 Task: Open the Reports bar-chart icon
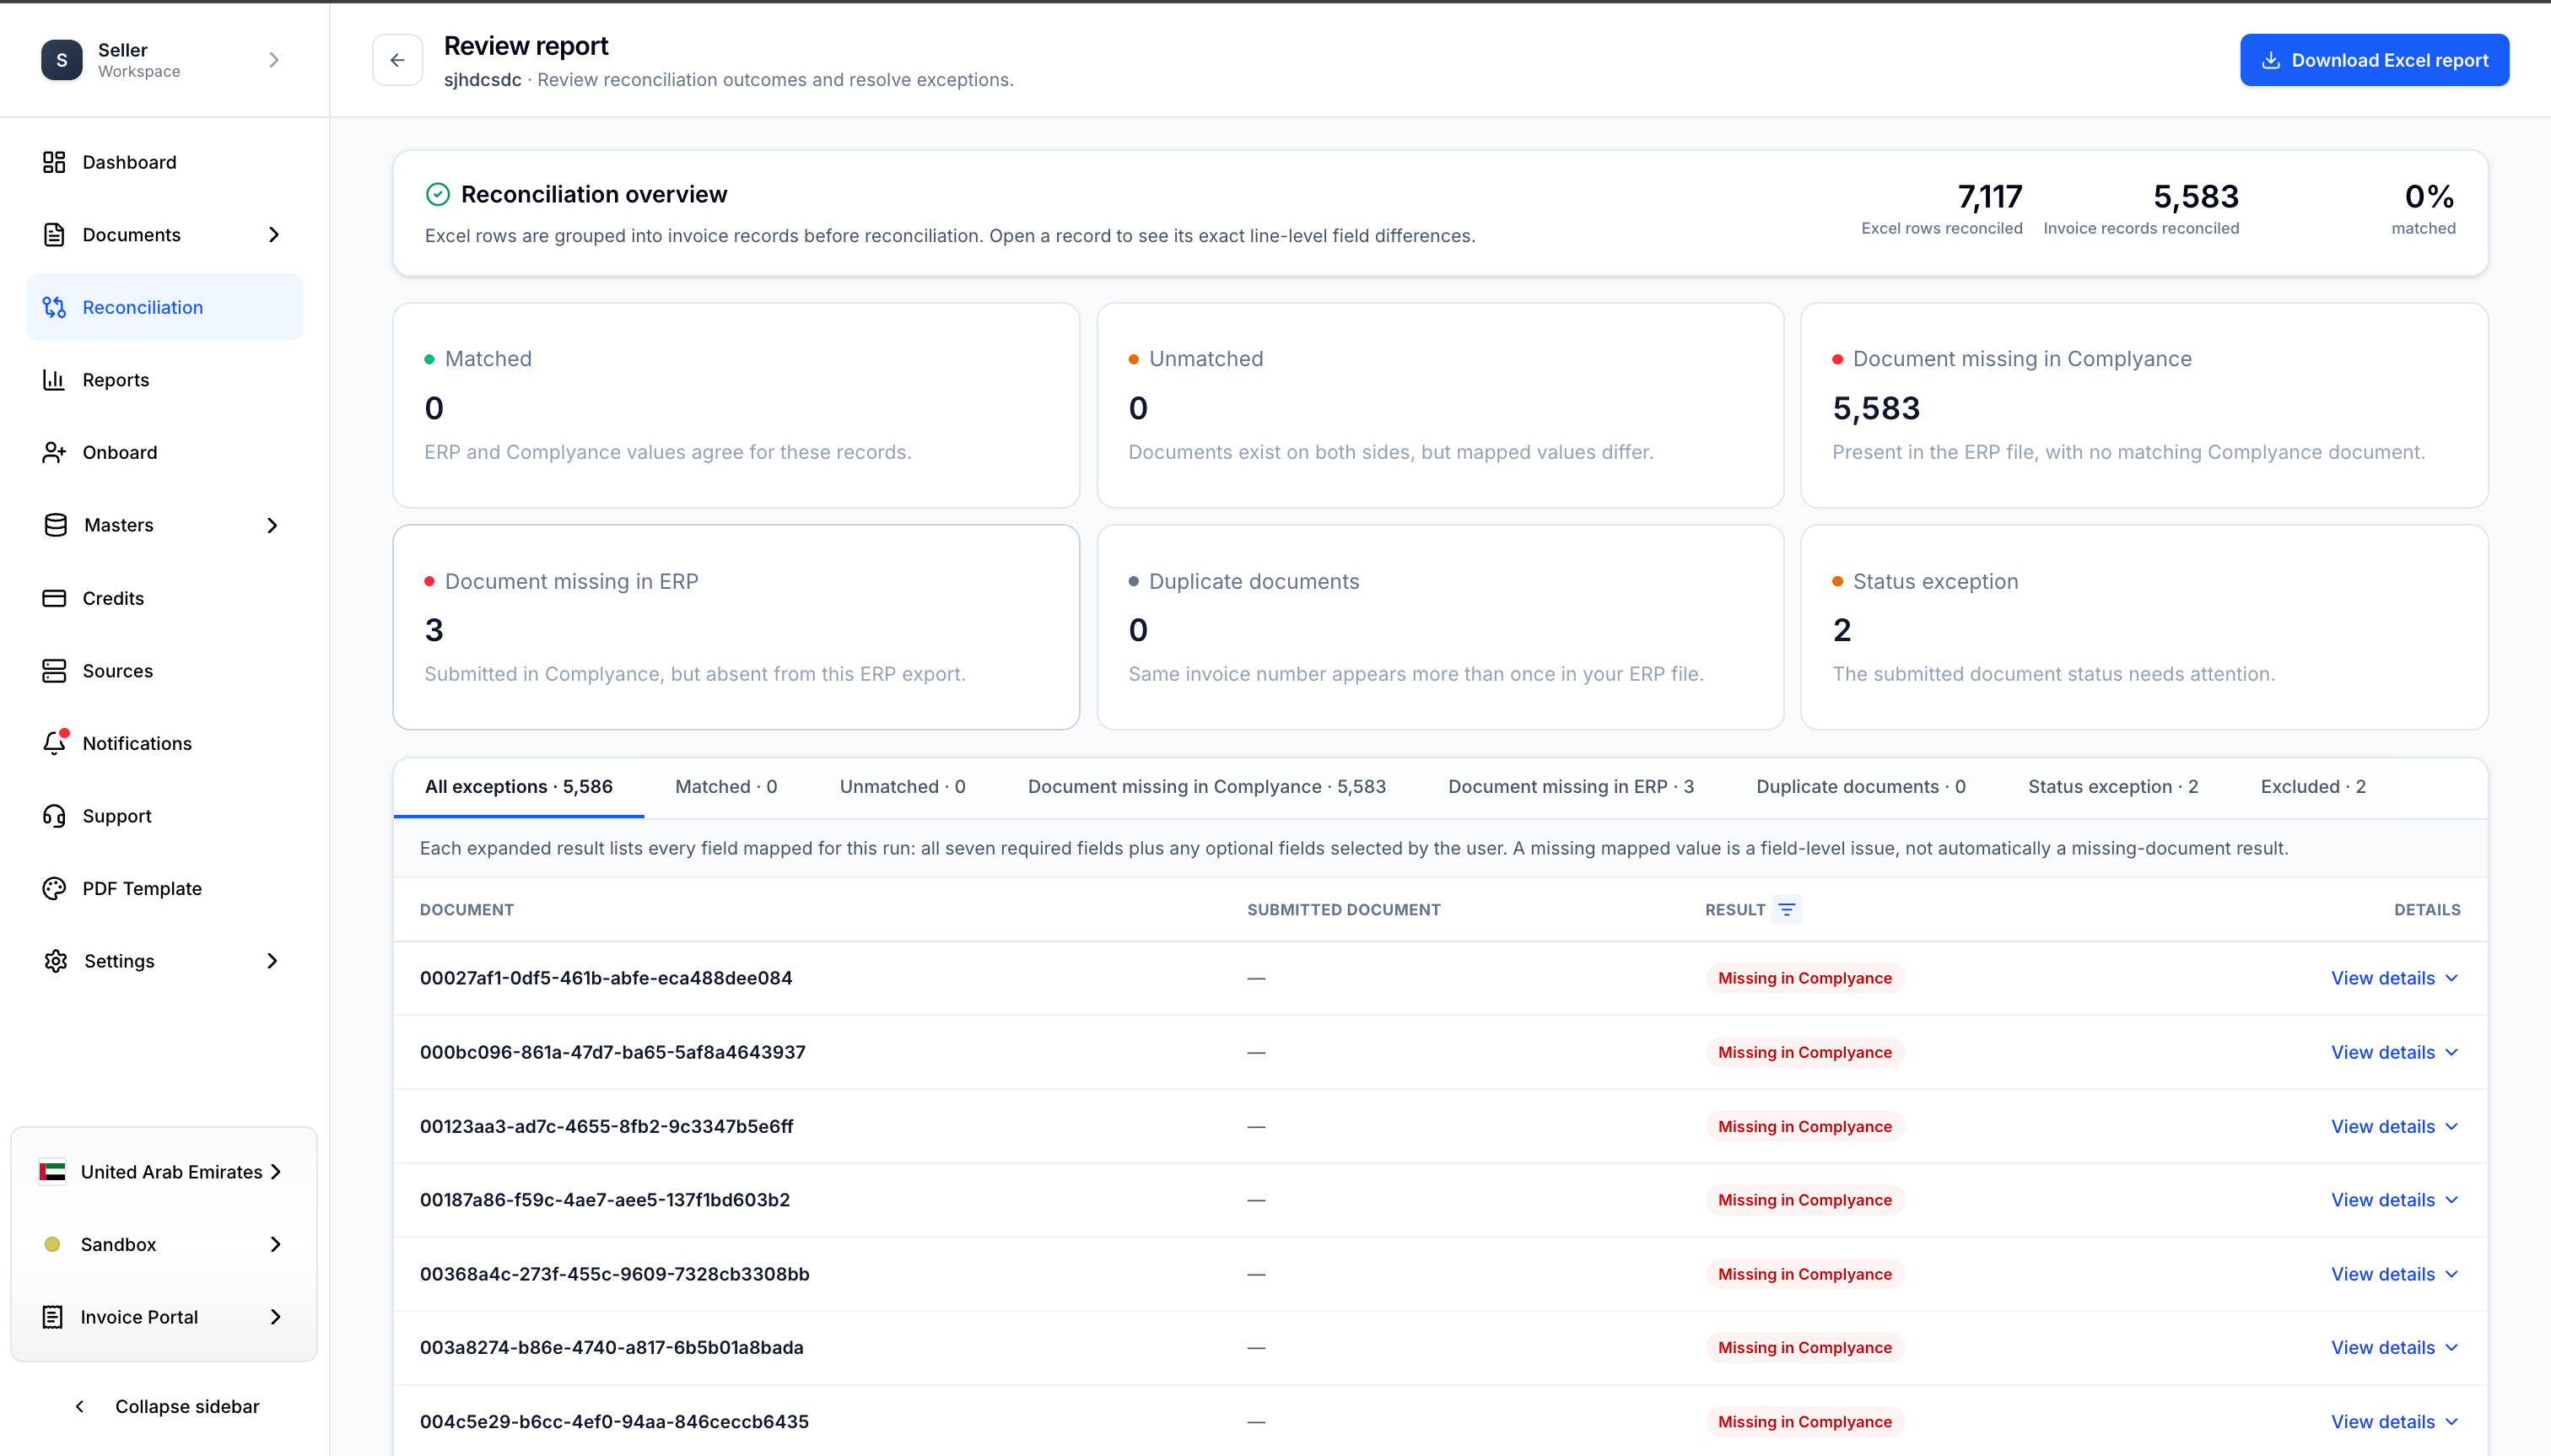pos(54,380)
